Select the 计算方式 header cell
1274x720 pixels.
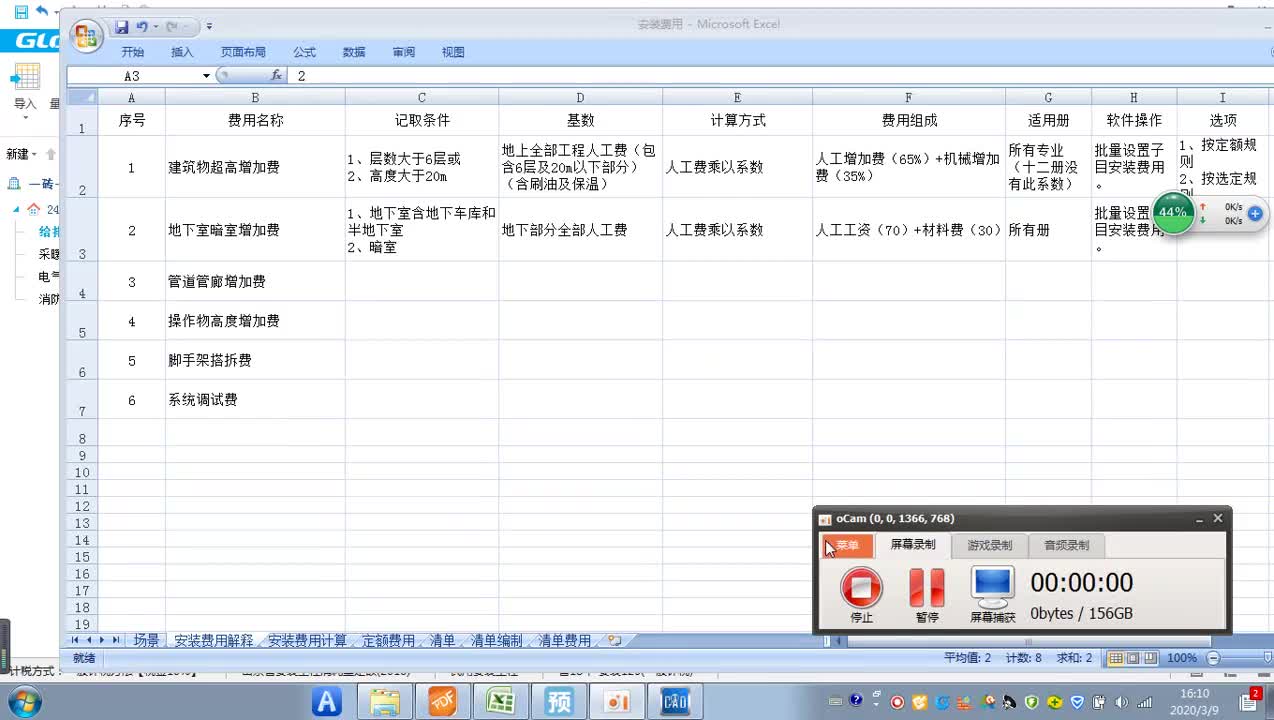click(x=737, y=120)
